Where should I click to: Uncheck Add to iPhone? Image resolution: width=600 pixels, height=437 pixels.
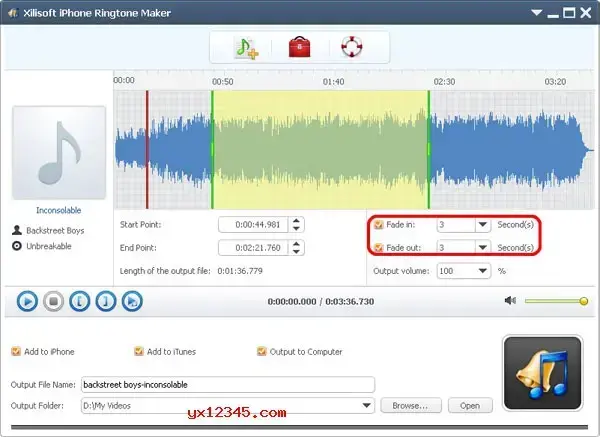[x=16, y=351]
